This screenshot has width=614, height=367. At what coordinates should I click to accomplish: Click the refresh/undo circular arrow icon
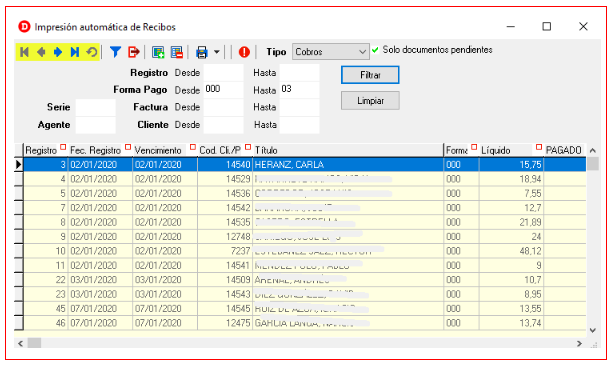pyautogui.click(x=92, y=52)
